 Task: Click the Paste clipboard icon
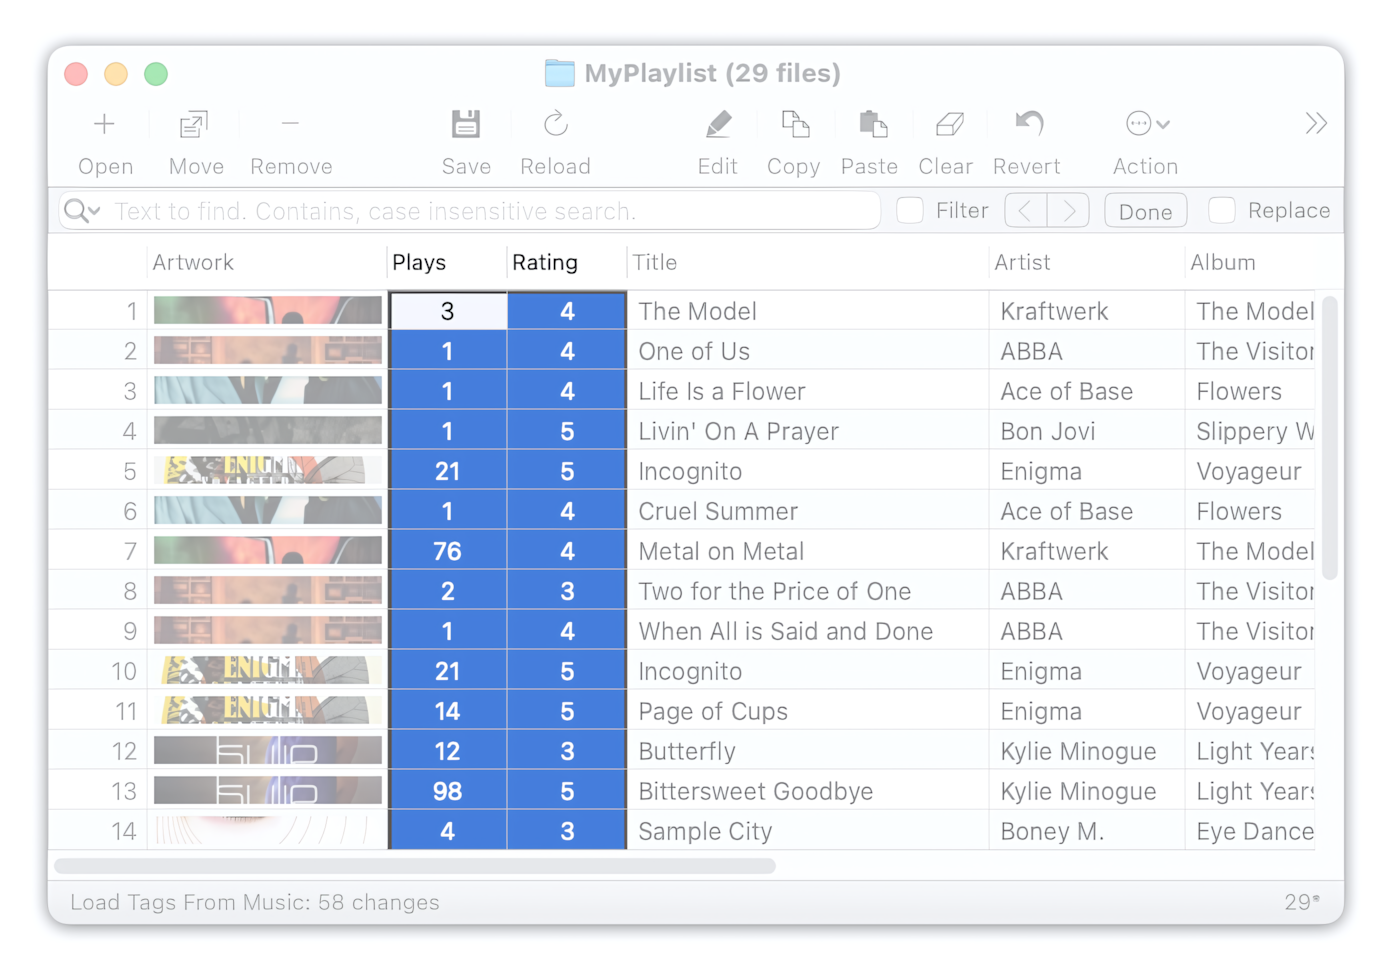pyautogui.click(x=873, y=124)
